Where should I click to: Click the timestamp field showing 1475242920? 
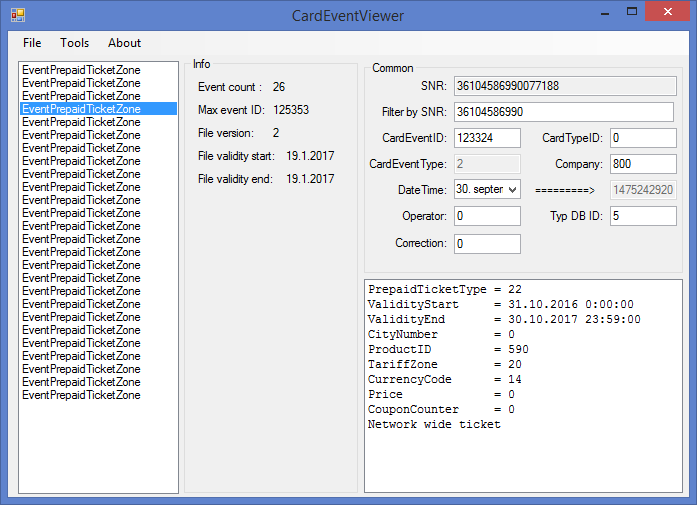pos(643,190)
